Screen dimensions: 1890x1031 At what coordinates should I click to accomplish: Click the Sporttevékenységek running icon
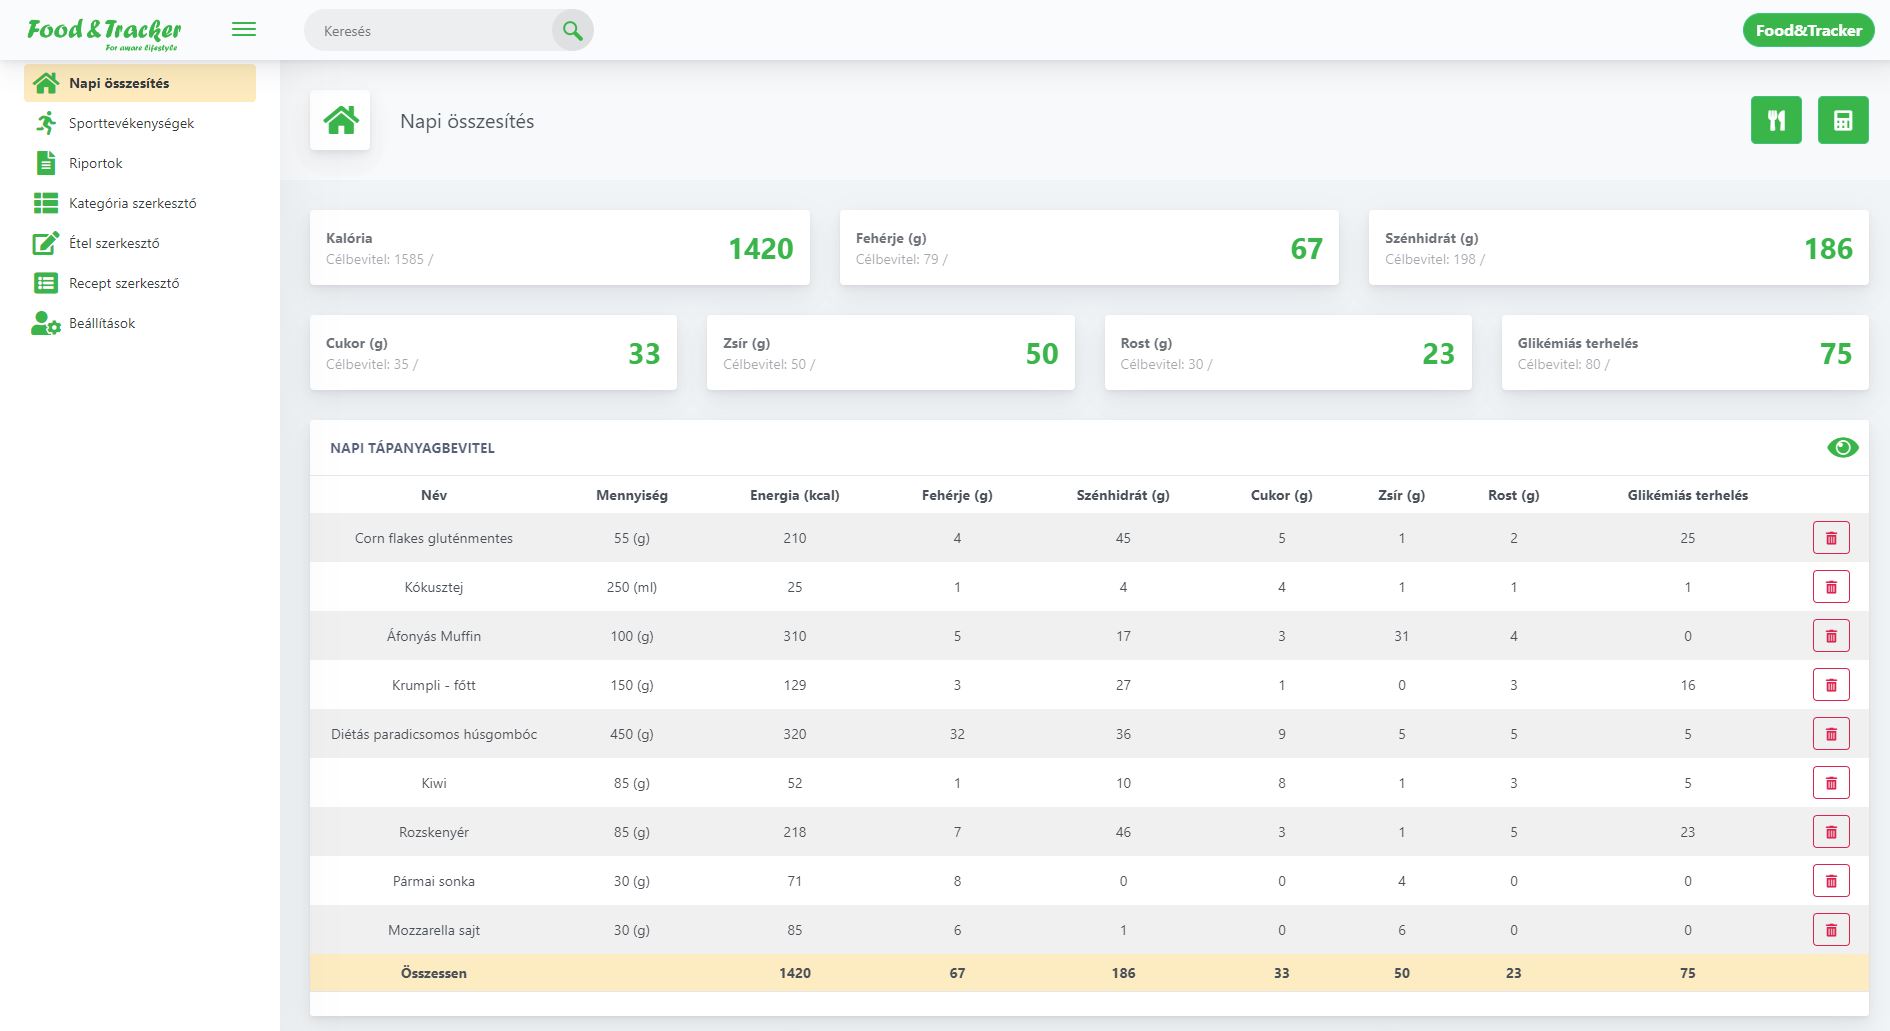point(46,123)
